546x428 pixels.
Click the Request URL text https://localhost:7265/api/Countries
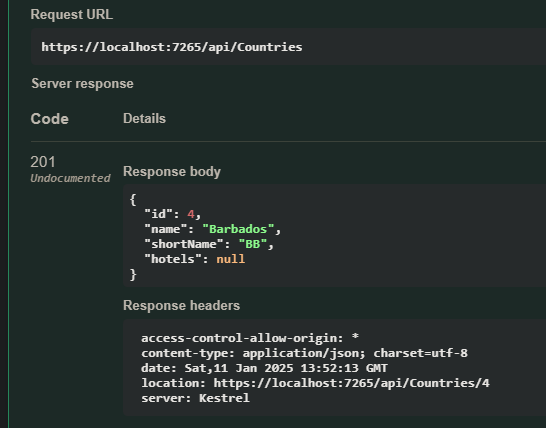[x=172, y=47]
